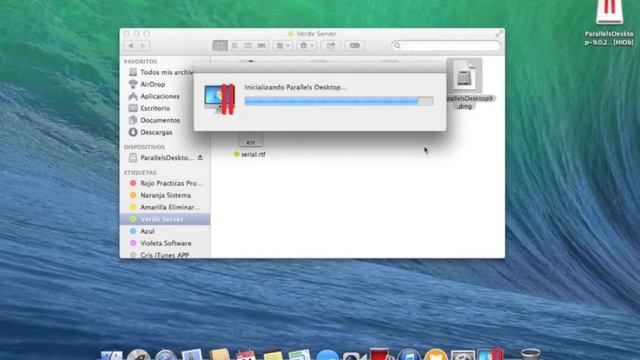This screenshot has height=360, width=640.
Task: Click the Verde Server window title
Action: click(x=316, y=33)
